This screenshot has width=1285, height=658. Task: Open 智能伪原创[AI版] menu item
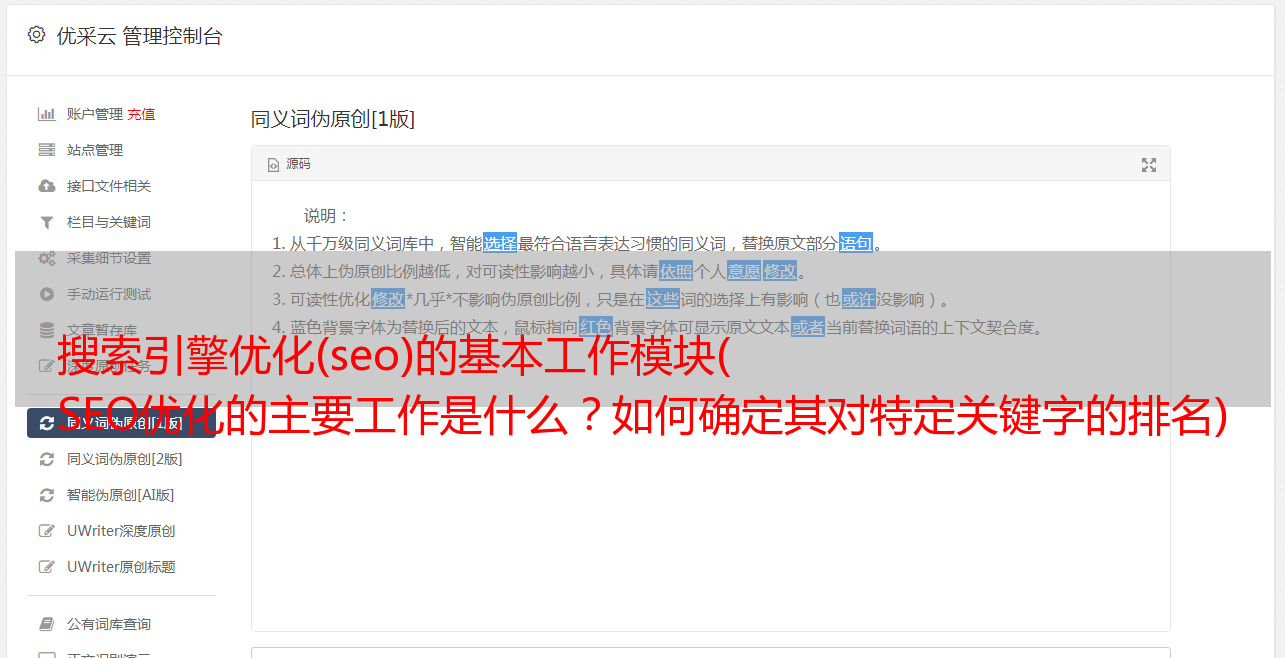121,495
